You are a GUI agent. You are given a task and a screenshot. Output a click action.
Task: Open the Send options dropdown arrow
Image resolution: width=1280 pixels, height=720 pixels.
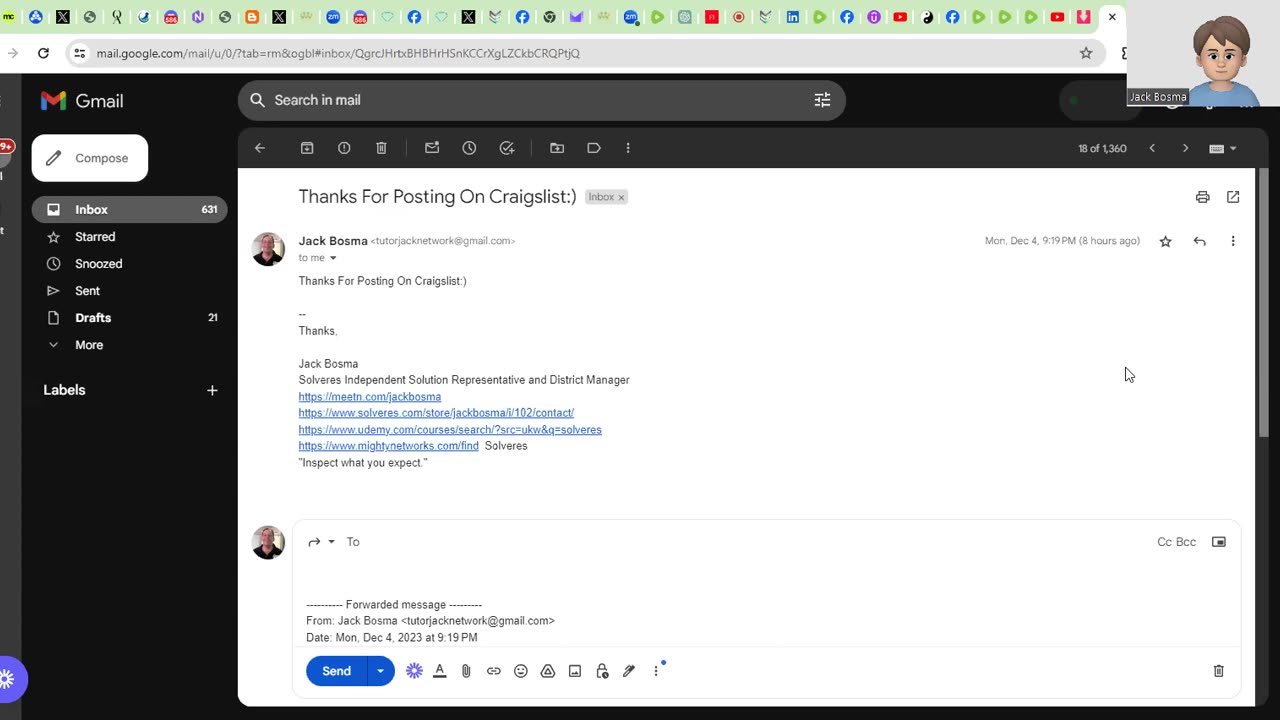tap(381, 671)
